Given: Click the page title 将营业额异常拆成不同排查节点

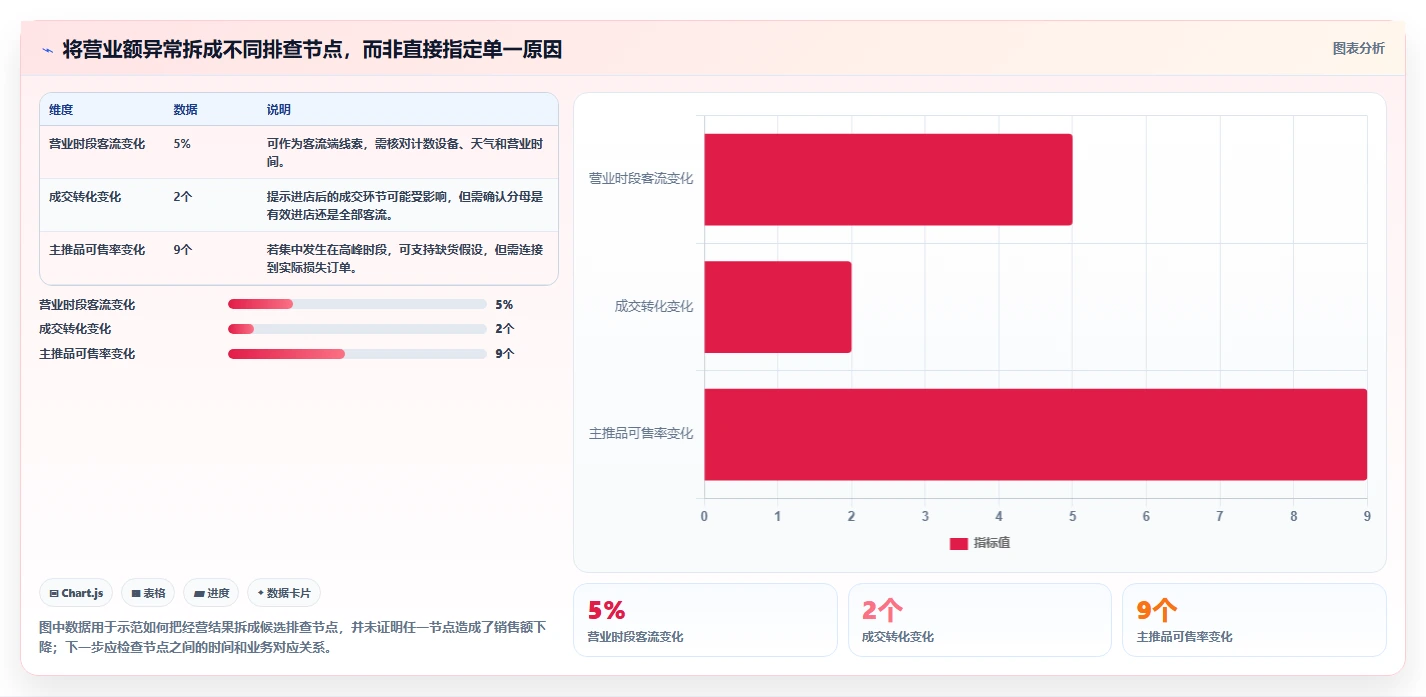Looking at the screenshot, I should [x=312, y=49].
